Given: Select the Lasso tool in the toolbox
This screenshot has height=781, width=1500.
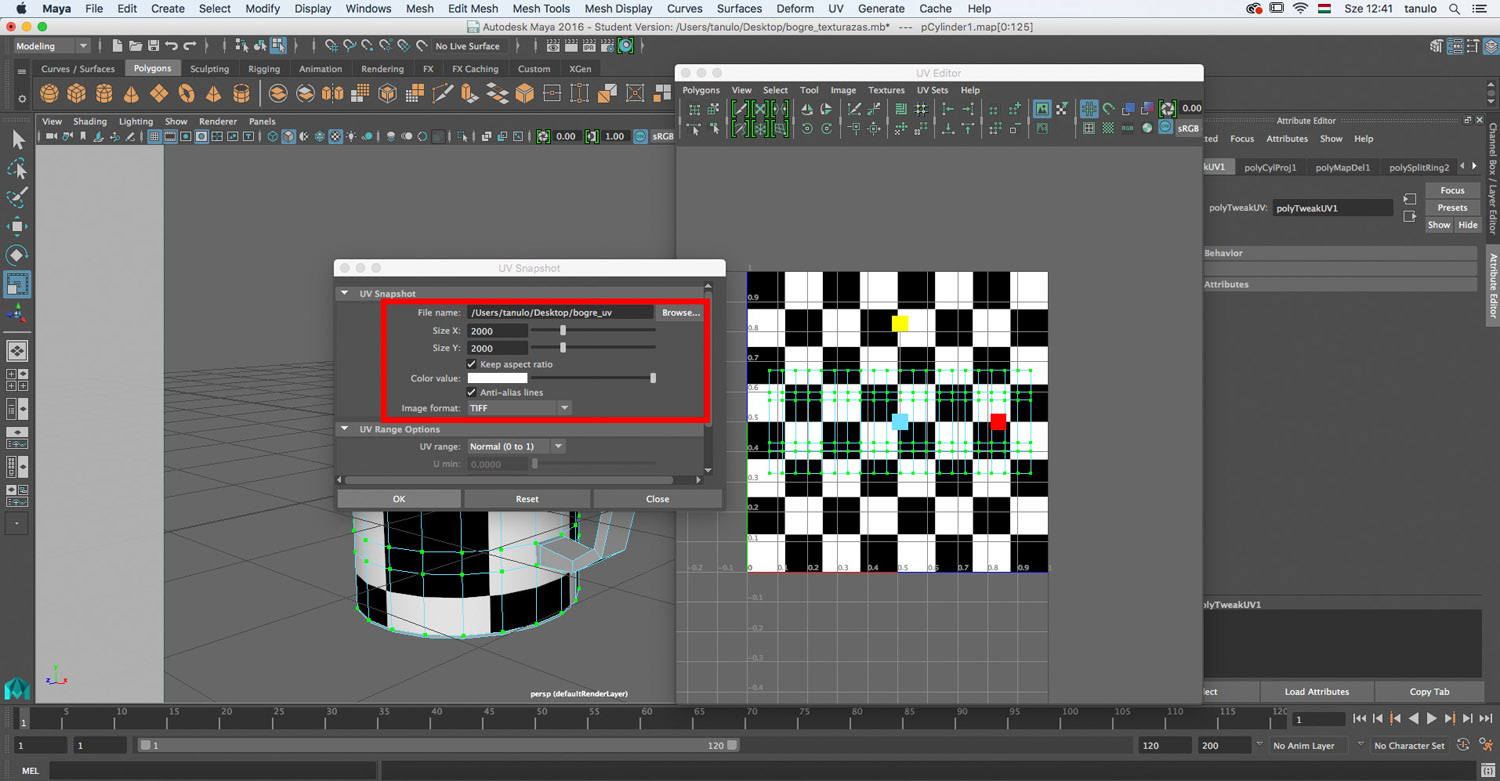Looking at the screenshot, I should (x=17, y=169).
